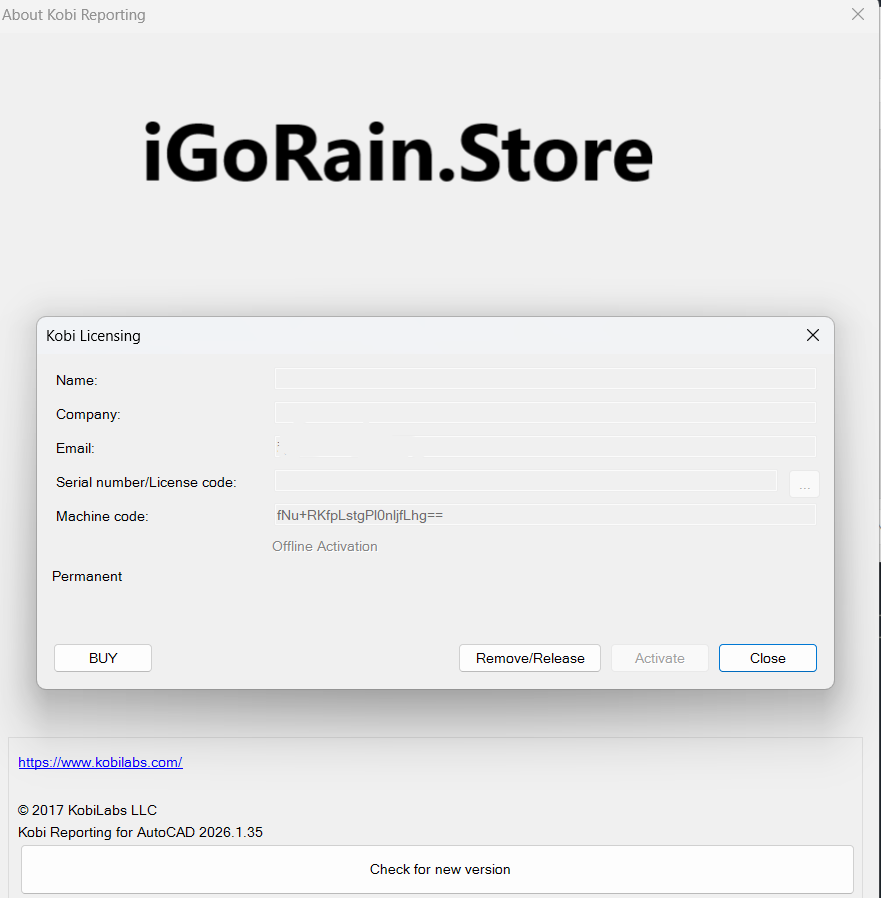
Task: Click the Kobi Licensing title bar
Action: pyautogui.click(x=400, y=336)
